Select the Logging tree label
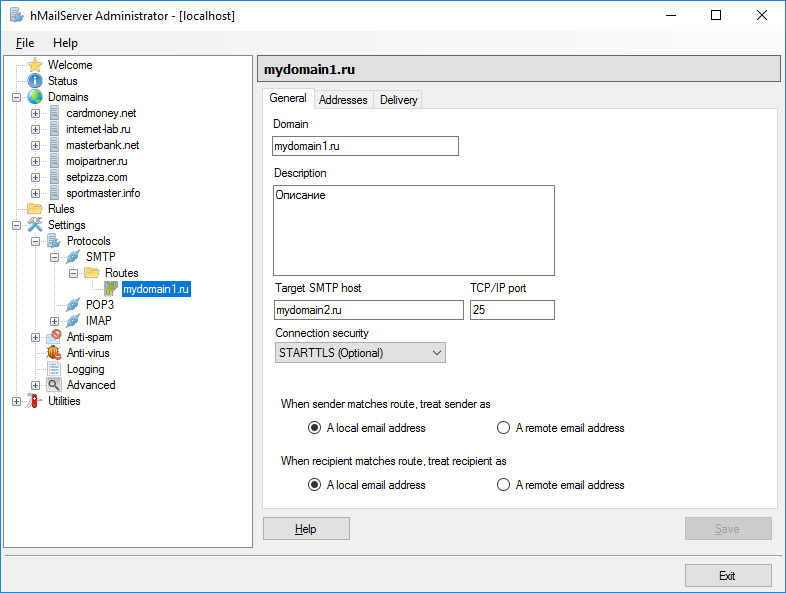 86,369
